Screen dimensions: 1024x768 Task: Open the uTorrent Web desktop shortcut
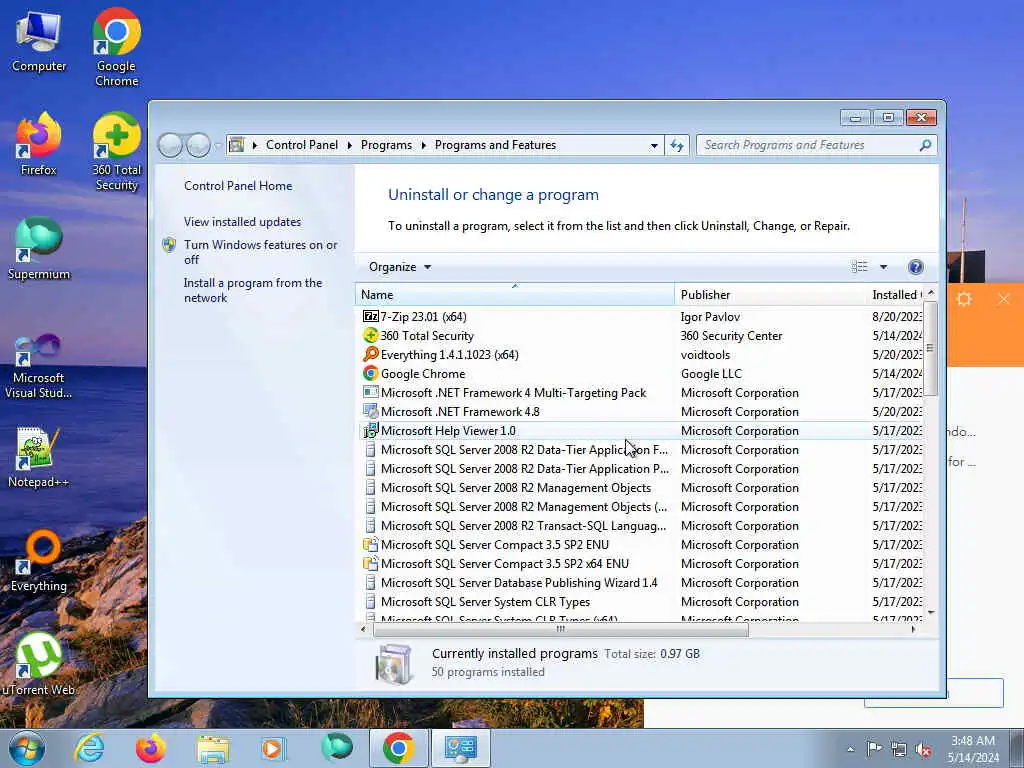point(39,664)
